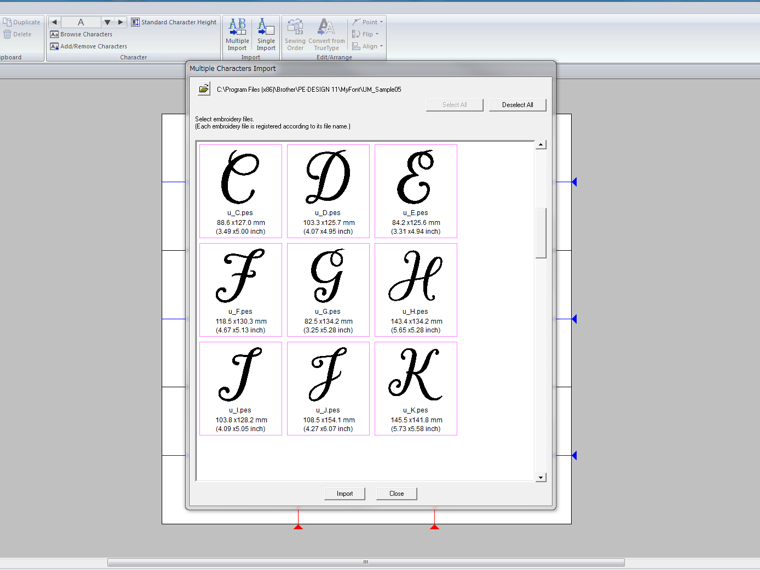Click the Delete command

pyautogui.click(x=17, y=34)
